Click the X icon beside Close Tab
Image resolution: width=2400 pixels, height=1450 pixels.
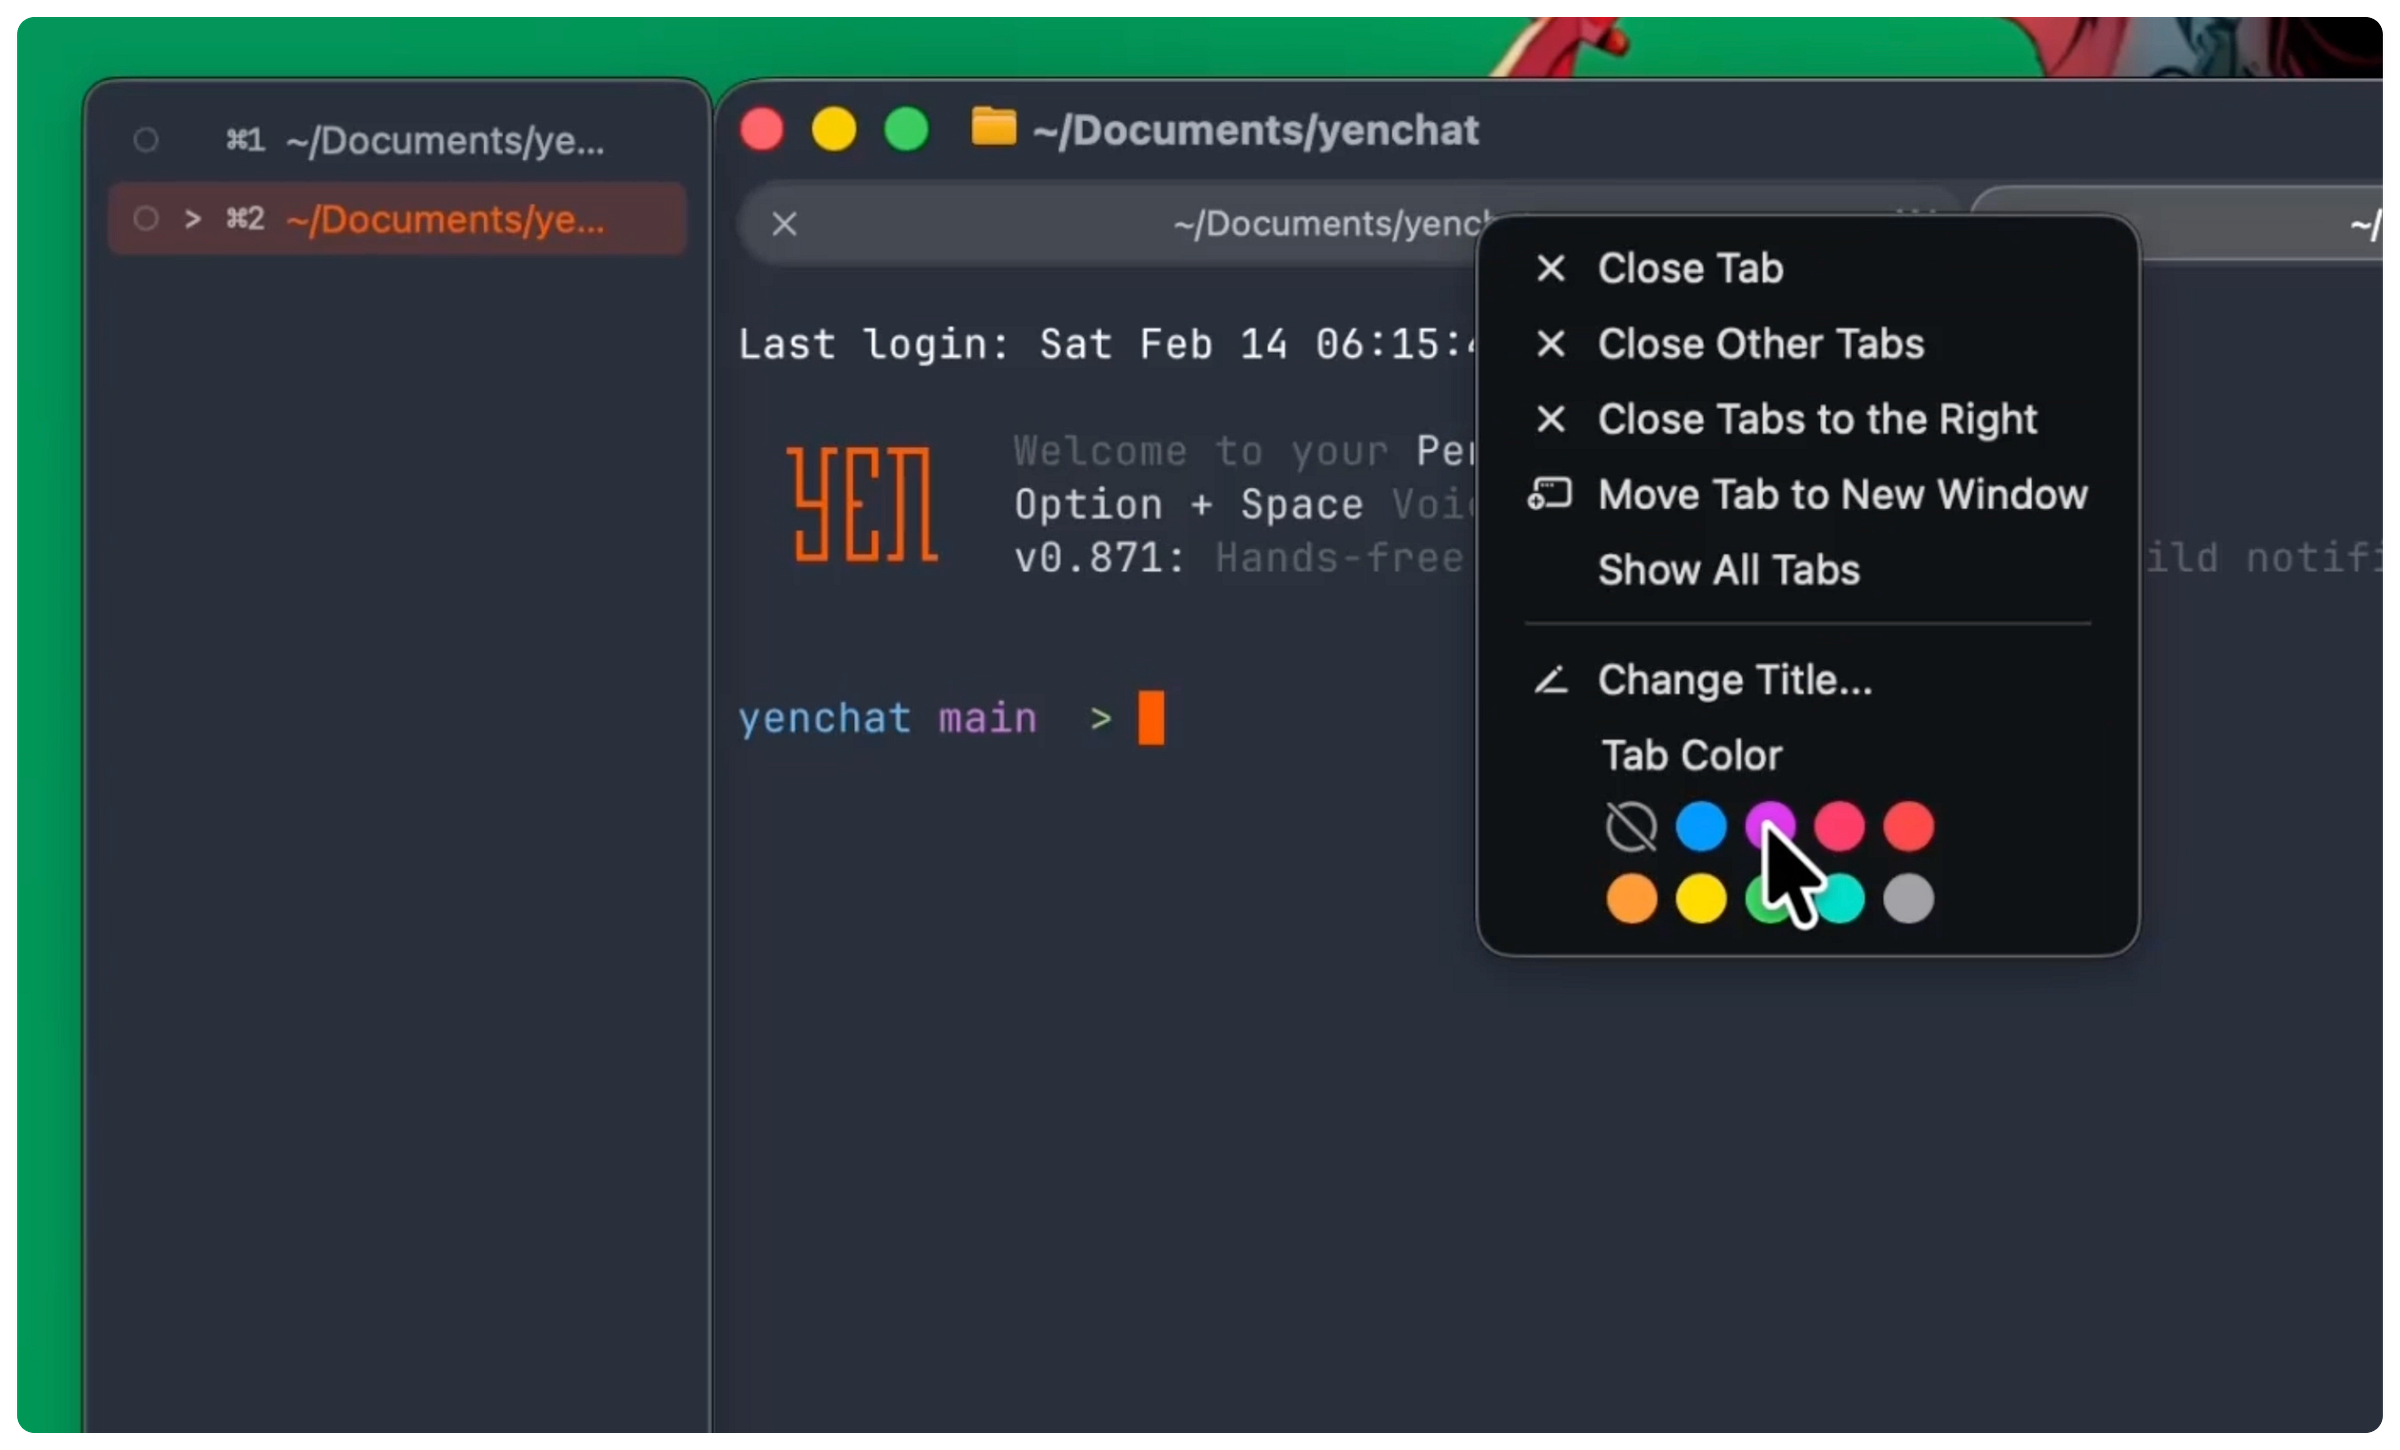pos(1550,268)
